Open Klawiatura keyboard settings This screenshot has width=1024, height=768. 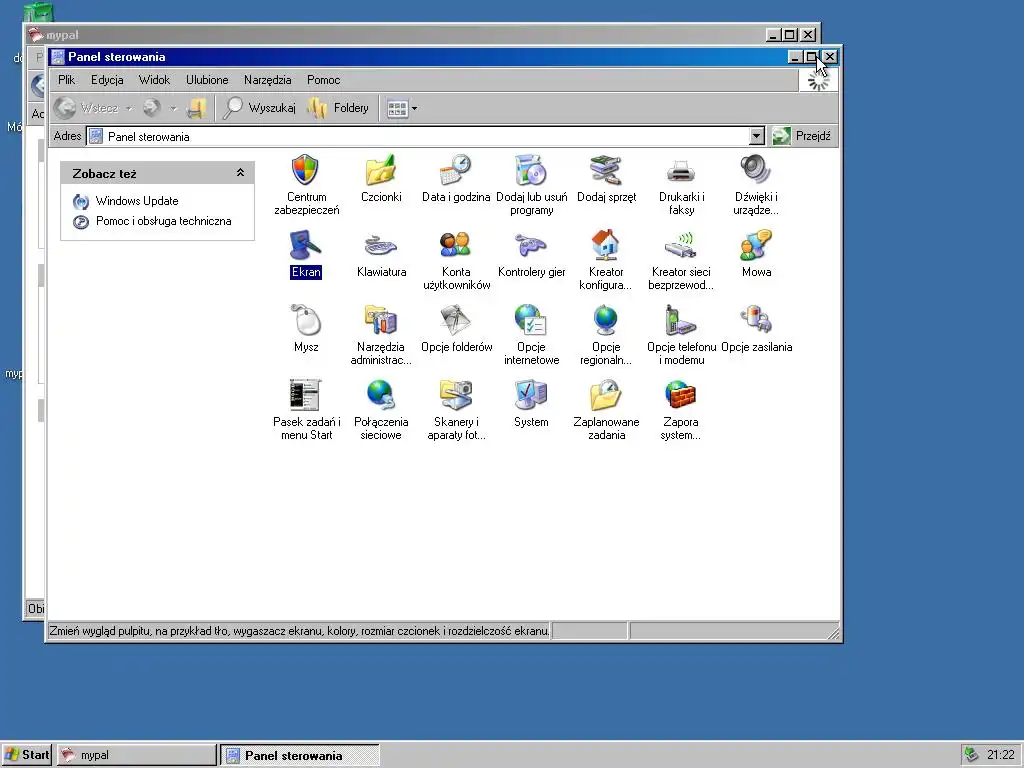coord(381,246)
